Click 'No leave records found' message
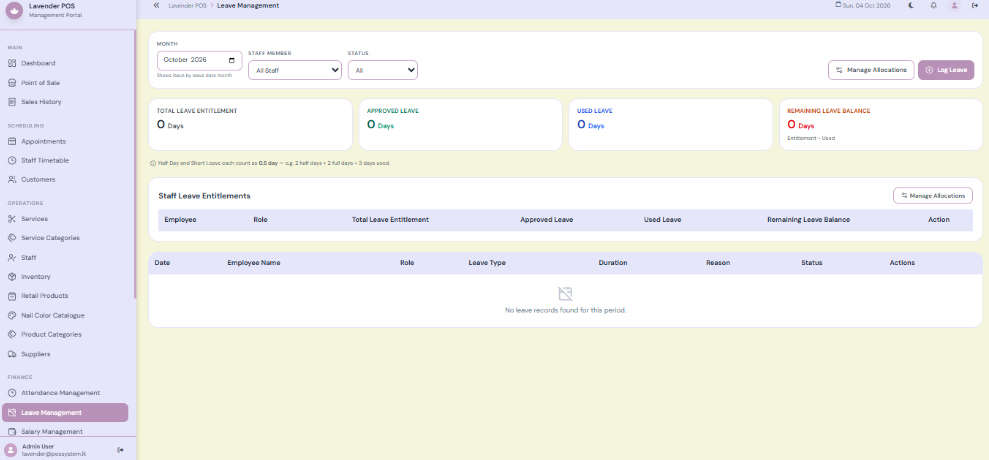989x460 pixels. (x=566, y=310)
